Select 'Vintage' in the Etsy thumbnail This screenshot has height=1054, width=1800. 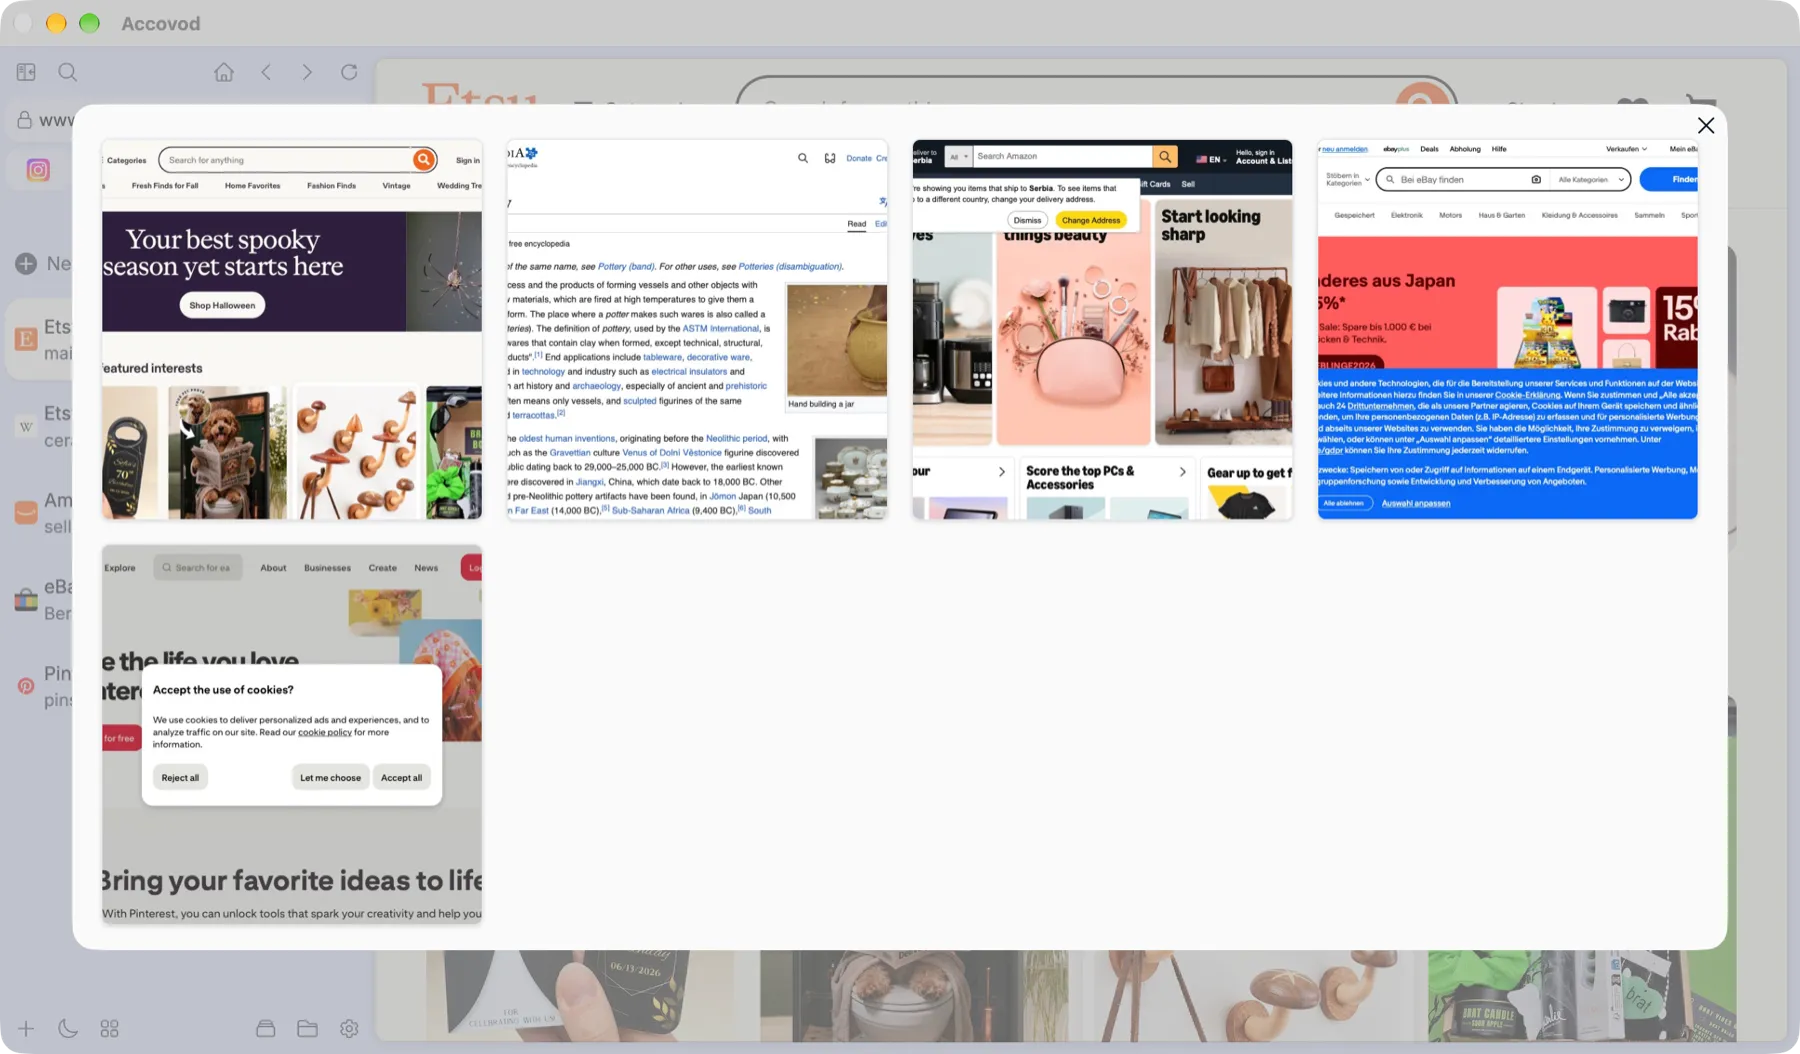pyautogui.click(x=396, y=186)
